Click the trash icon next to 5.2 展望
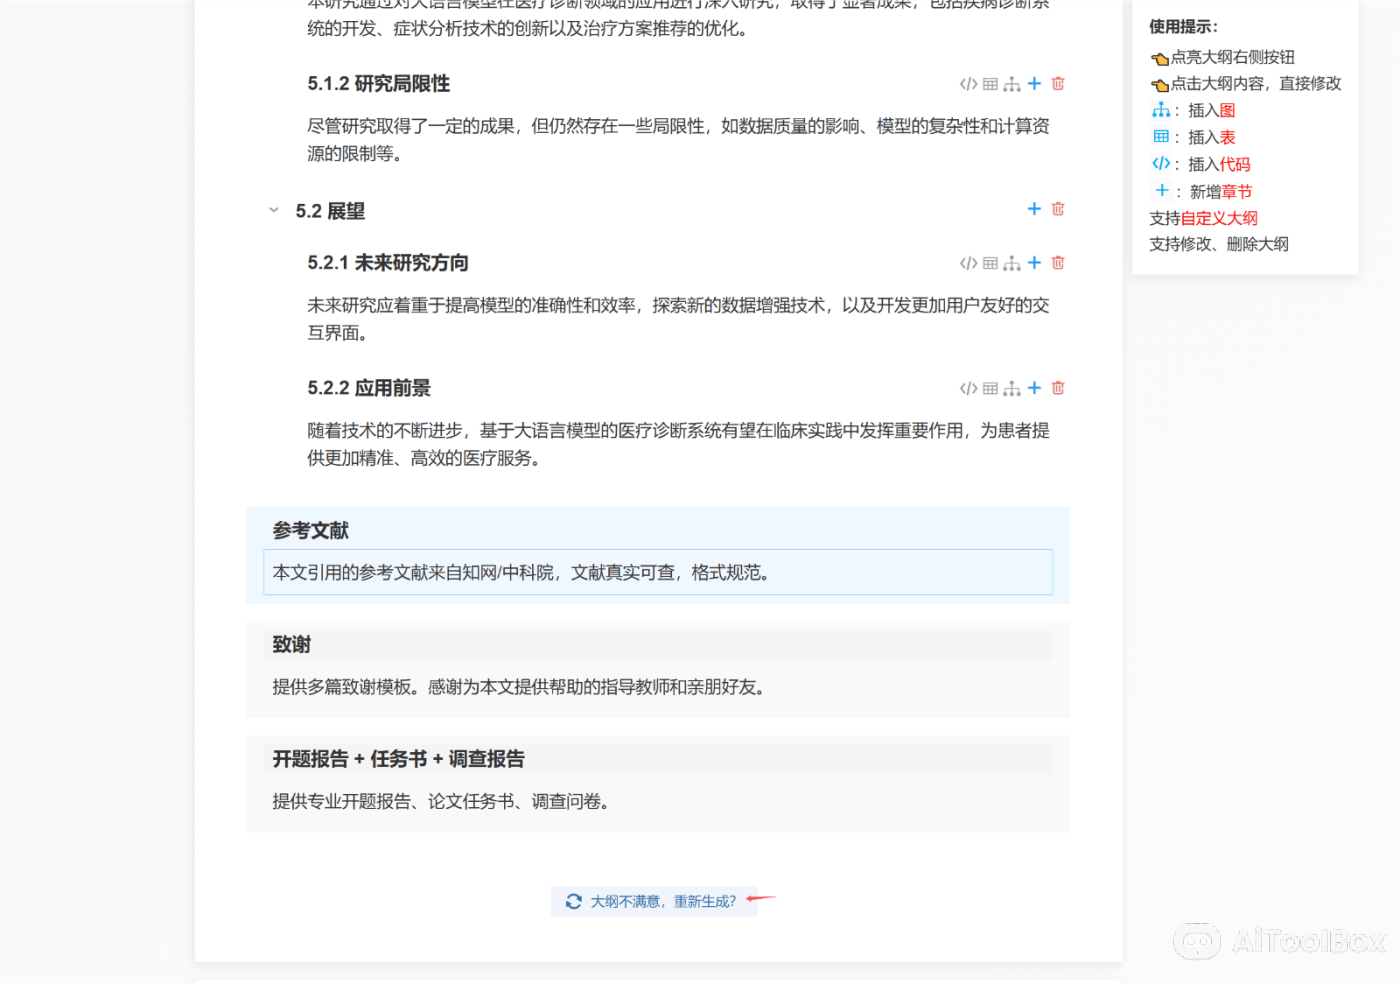The height and width of the screenshot is (984, 1400). pyautogui.click(x=1057, y=209)
